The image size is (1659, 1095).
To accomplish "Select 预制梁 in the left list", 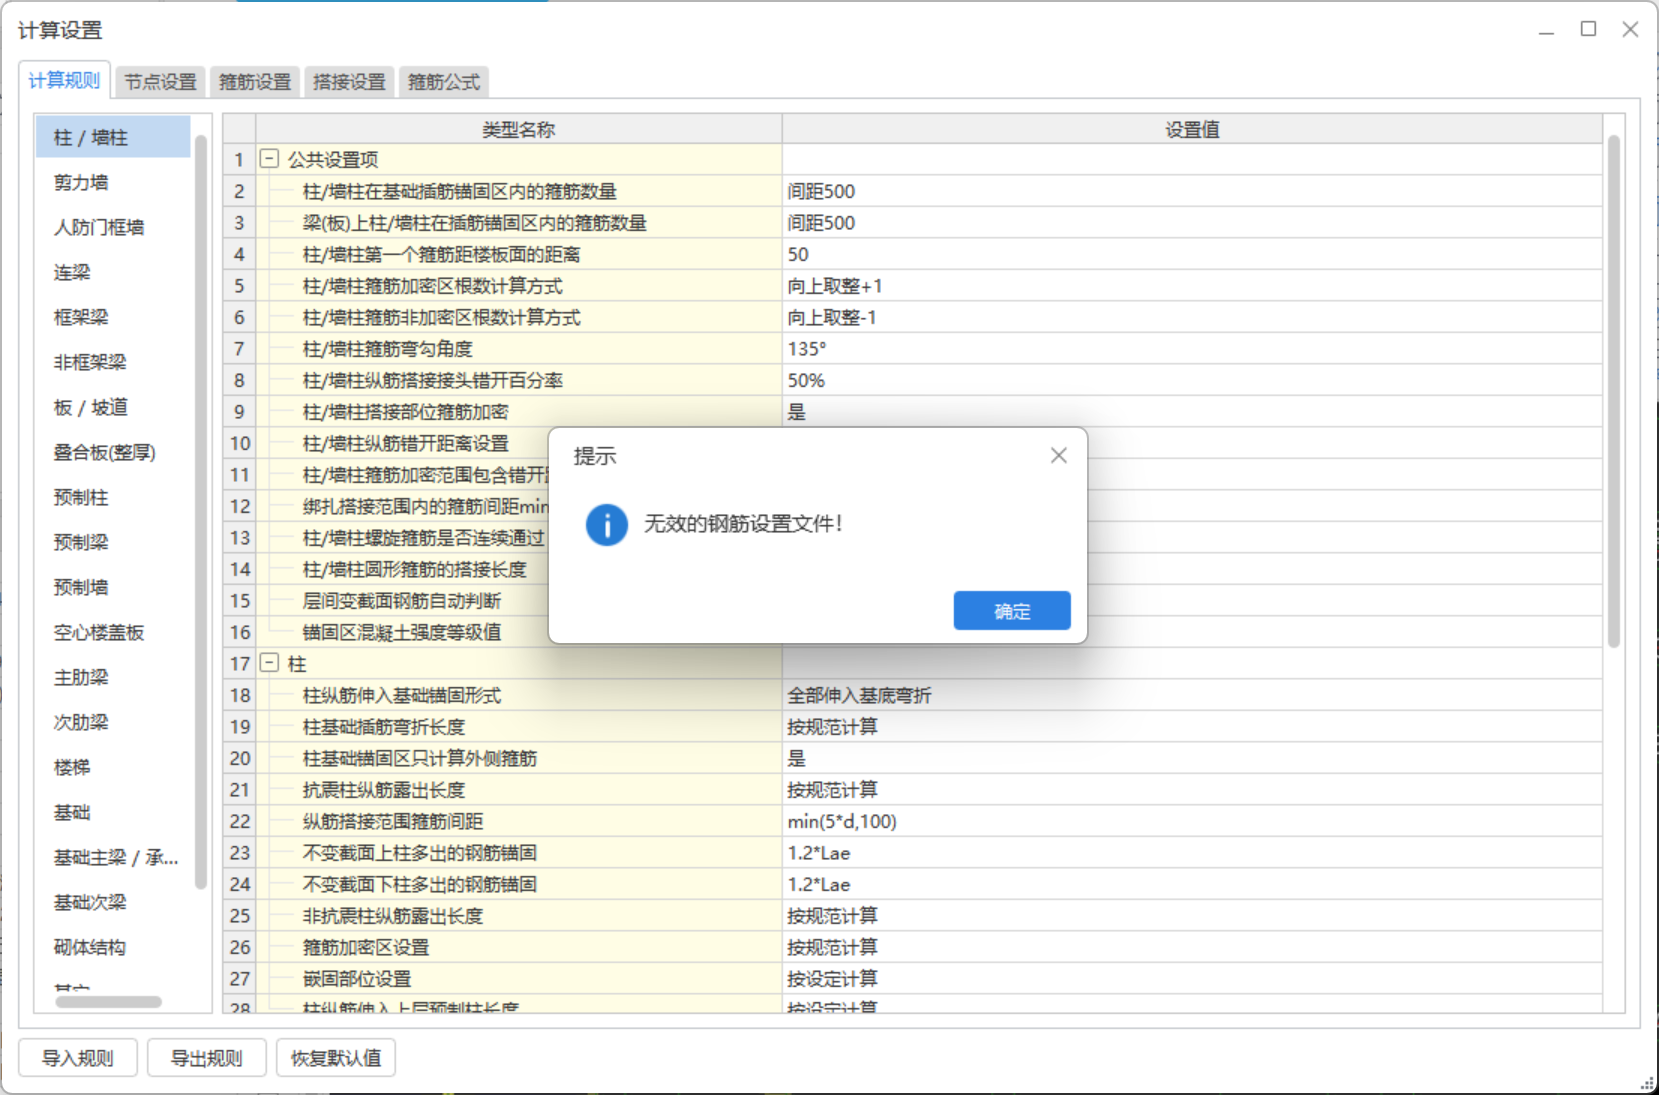I will 113,542.
